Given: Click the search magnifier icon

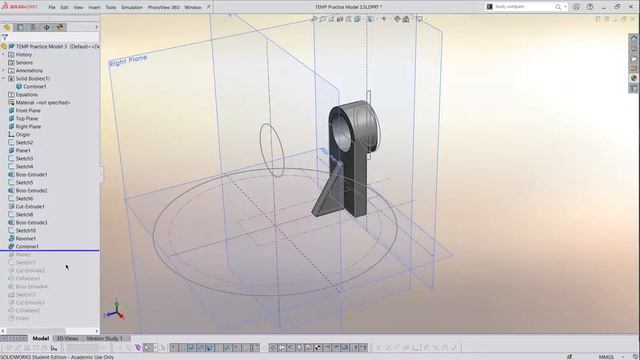Looking at the screenshot, I should tap(558, 7).
